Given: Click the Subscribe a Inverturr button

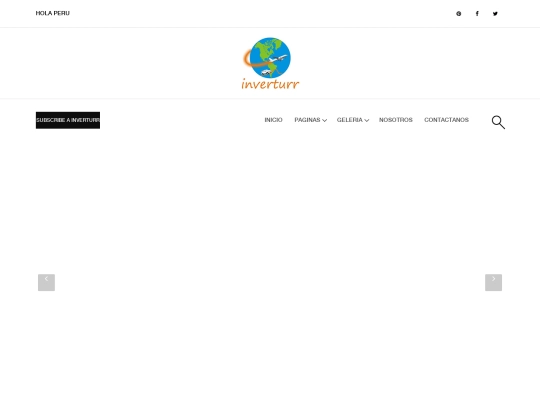Looking at the screenshot, I should tap(68, 120).
